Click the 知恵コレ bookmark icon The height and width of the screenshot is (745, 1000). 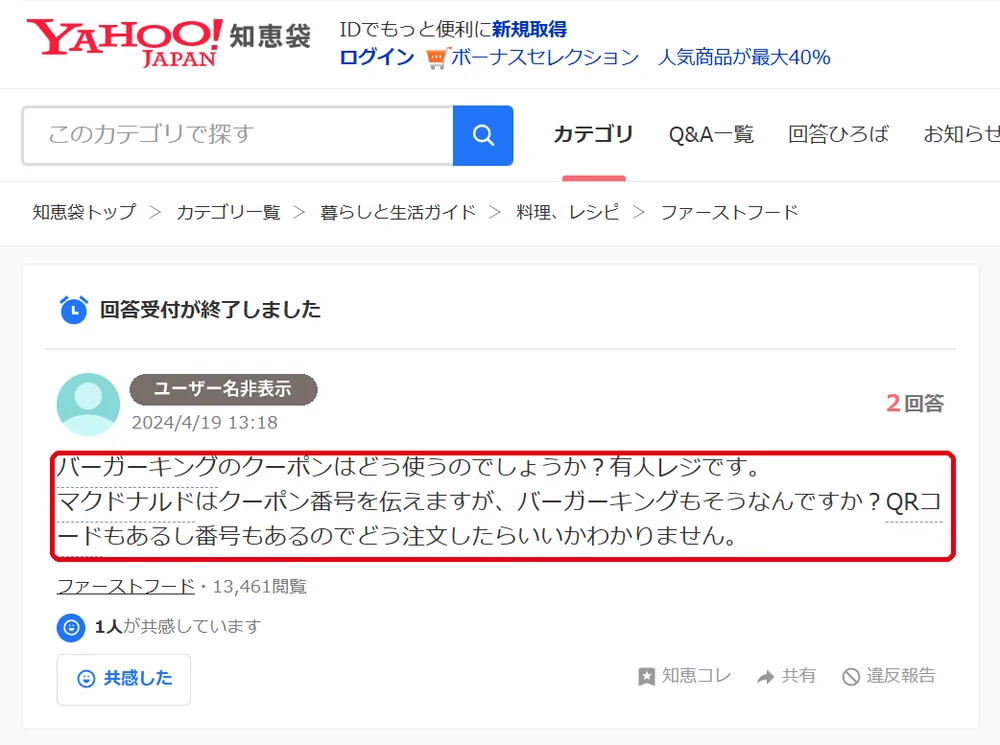[x=647, y=677]
